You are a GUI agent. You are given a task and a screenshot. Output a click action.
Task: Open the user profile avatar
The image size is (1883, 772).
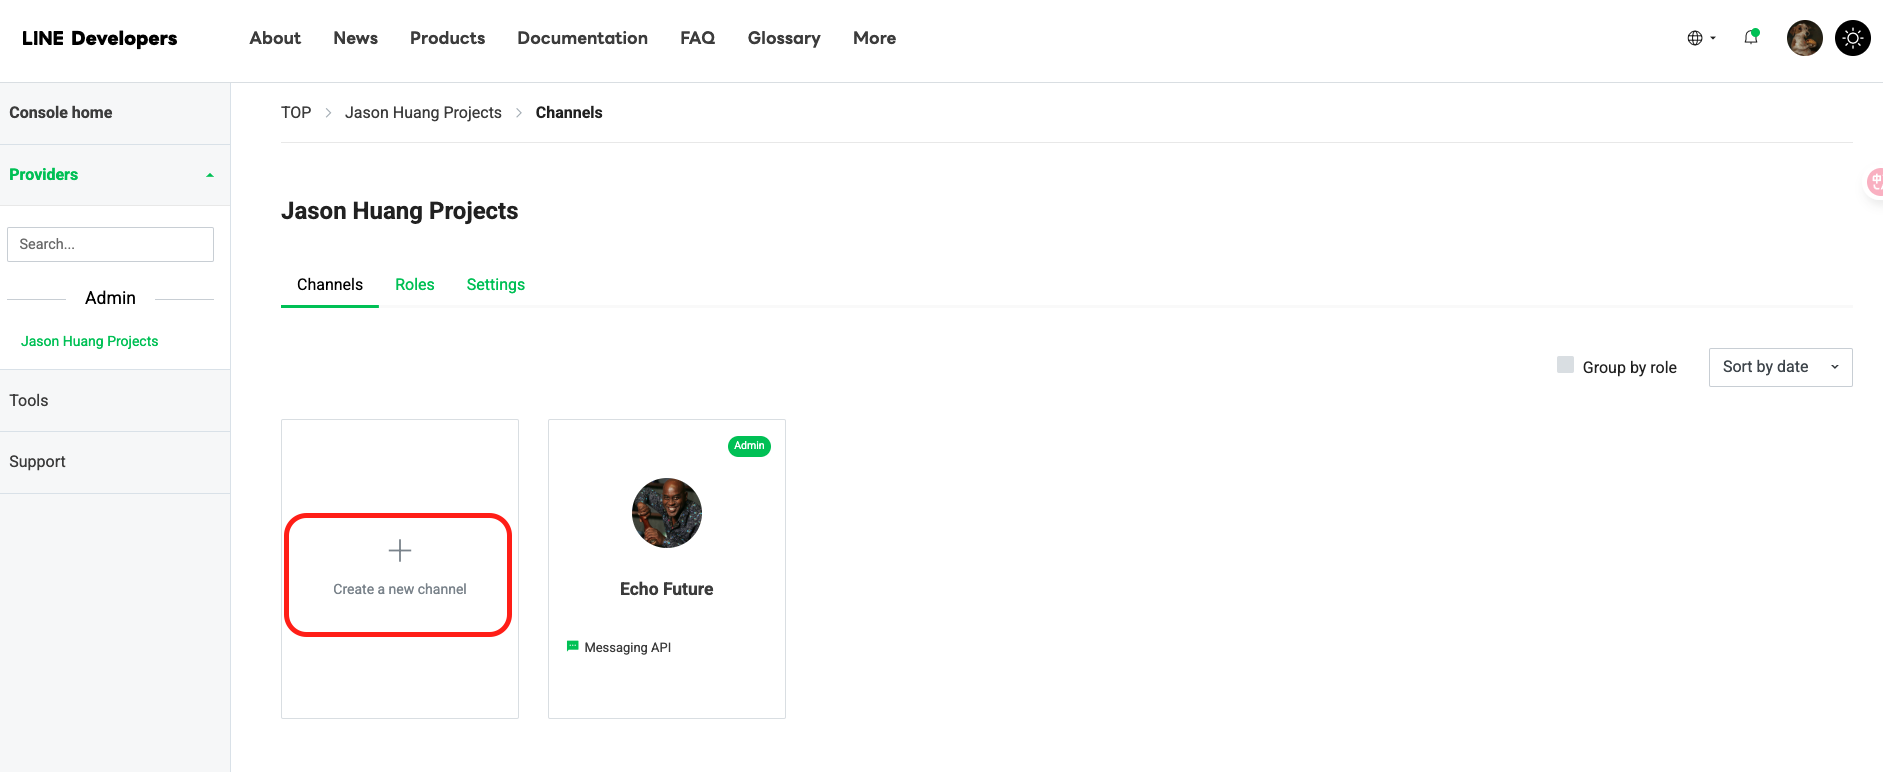(1804, 38)
